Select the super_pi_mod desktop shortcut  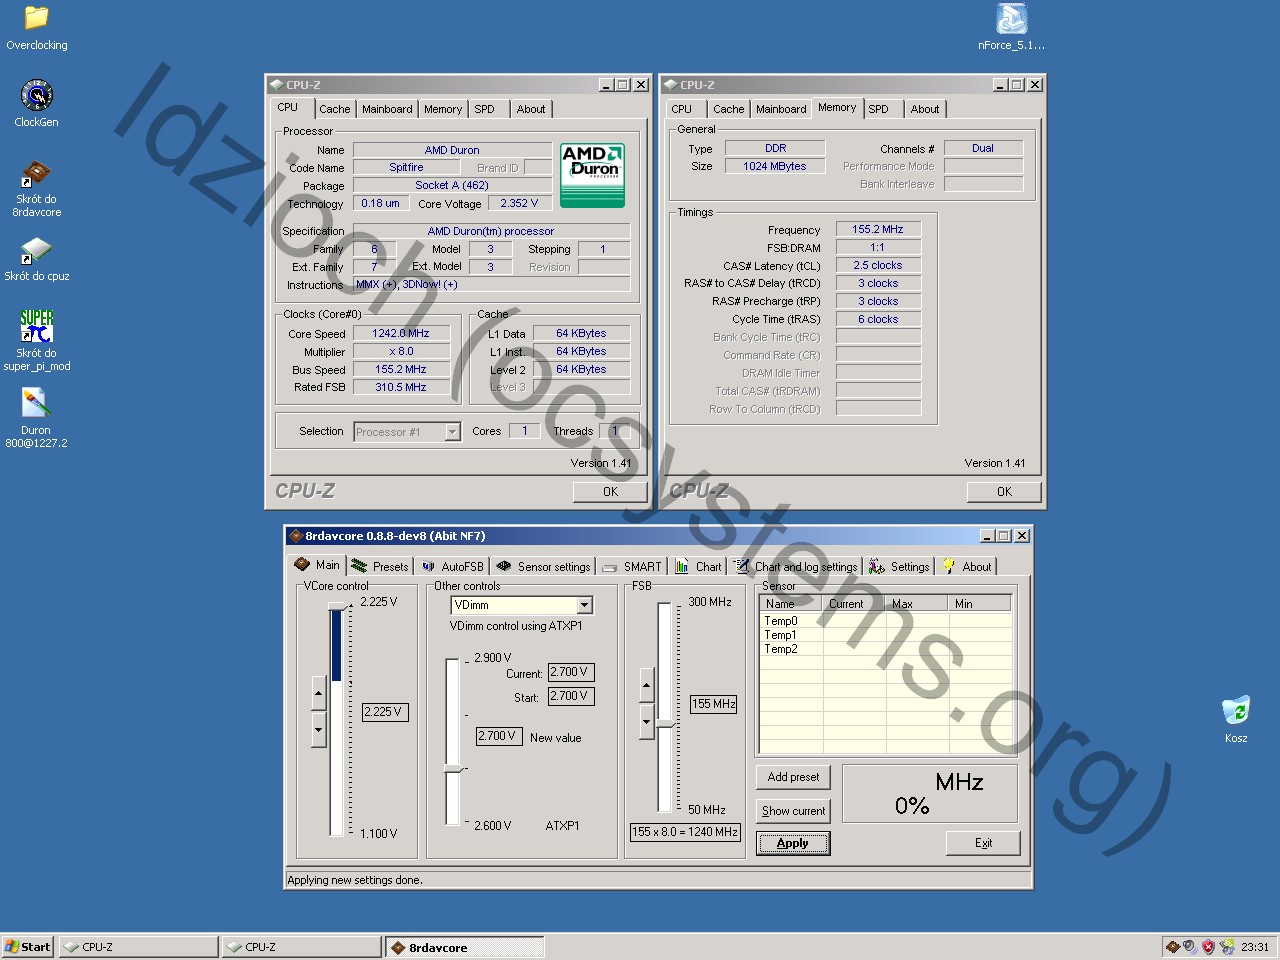(36, 340)
